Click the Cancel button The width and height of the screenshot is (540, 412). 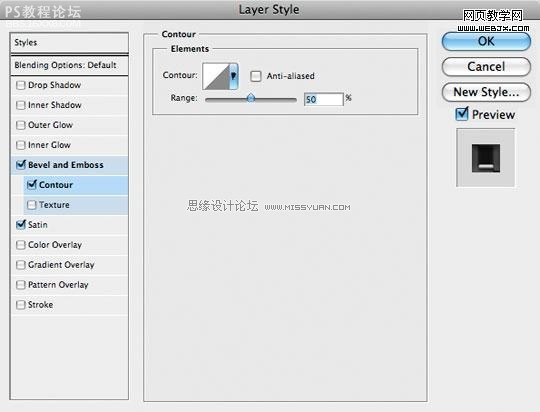[486, 66]
